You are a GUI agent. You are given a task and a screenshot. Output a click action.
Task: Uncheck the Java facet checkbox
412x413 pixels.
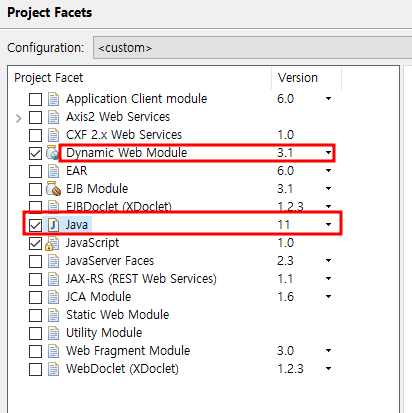35,225
